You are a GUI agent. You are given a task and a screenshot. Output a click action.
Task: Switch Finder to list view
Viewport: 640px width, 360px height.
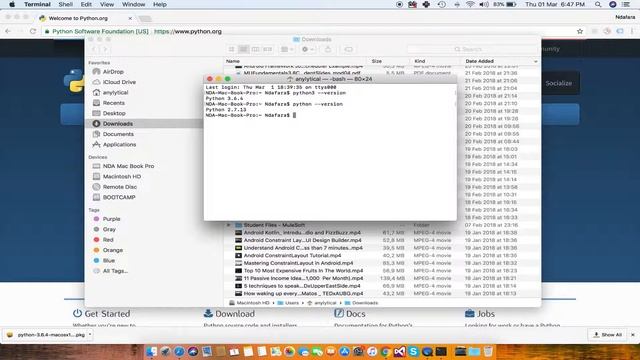click(243, 49)
